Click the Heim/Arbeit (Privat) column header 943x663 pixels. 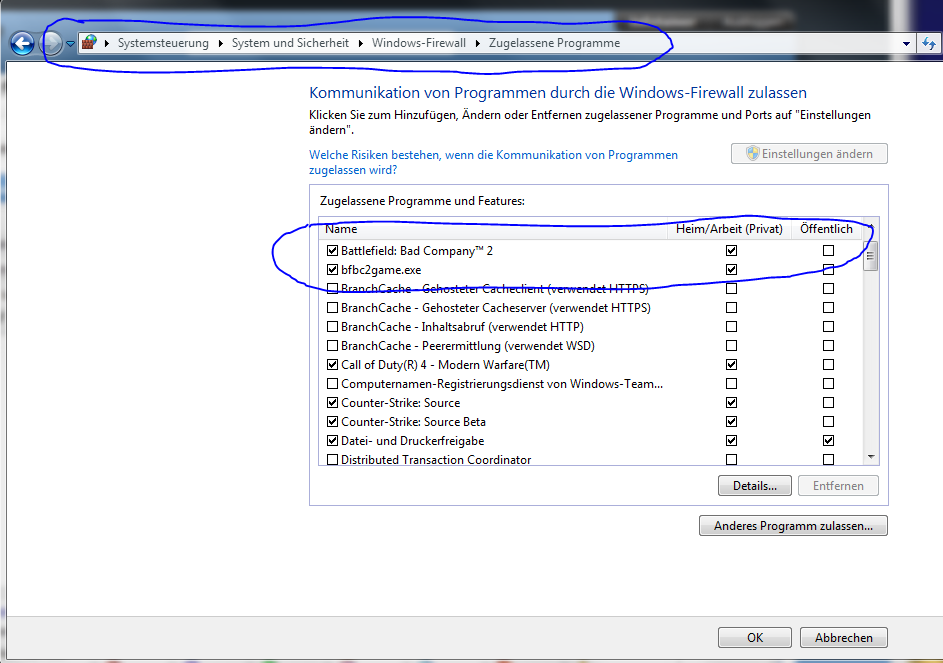(x=730, y=229)
